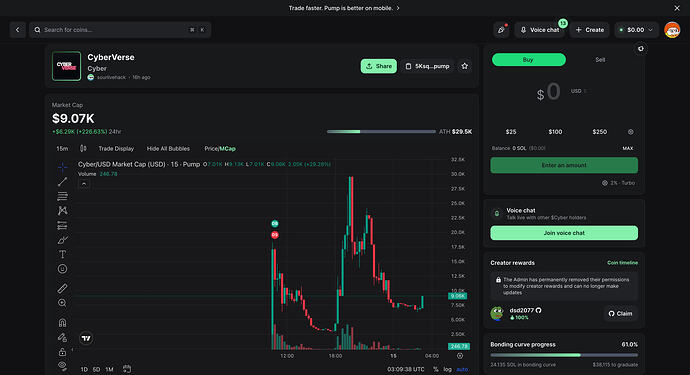Open the candlestick chart type selector
The width and height of the screenshot is (690, 375).
(83, 149)
